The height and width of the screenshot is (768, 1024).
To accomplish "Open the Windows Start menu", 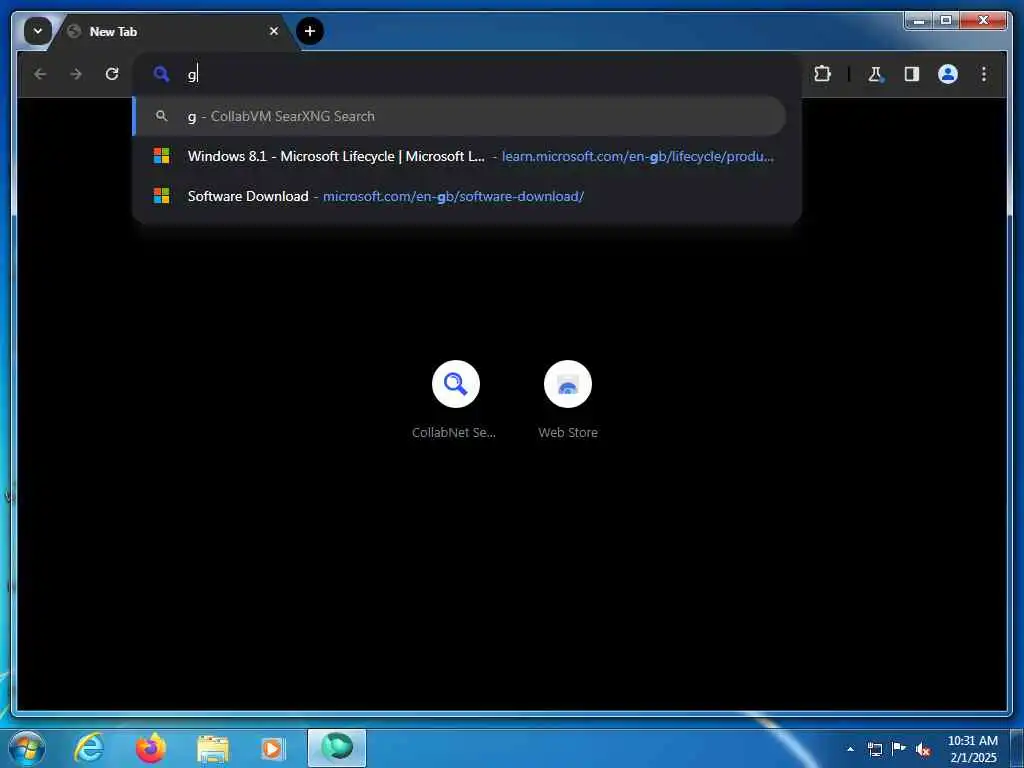I will tap(27, 748).
